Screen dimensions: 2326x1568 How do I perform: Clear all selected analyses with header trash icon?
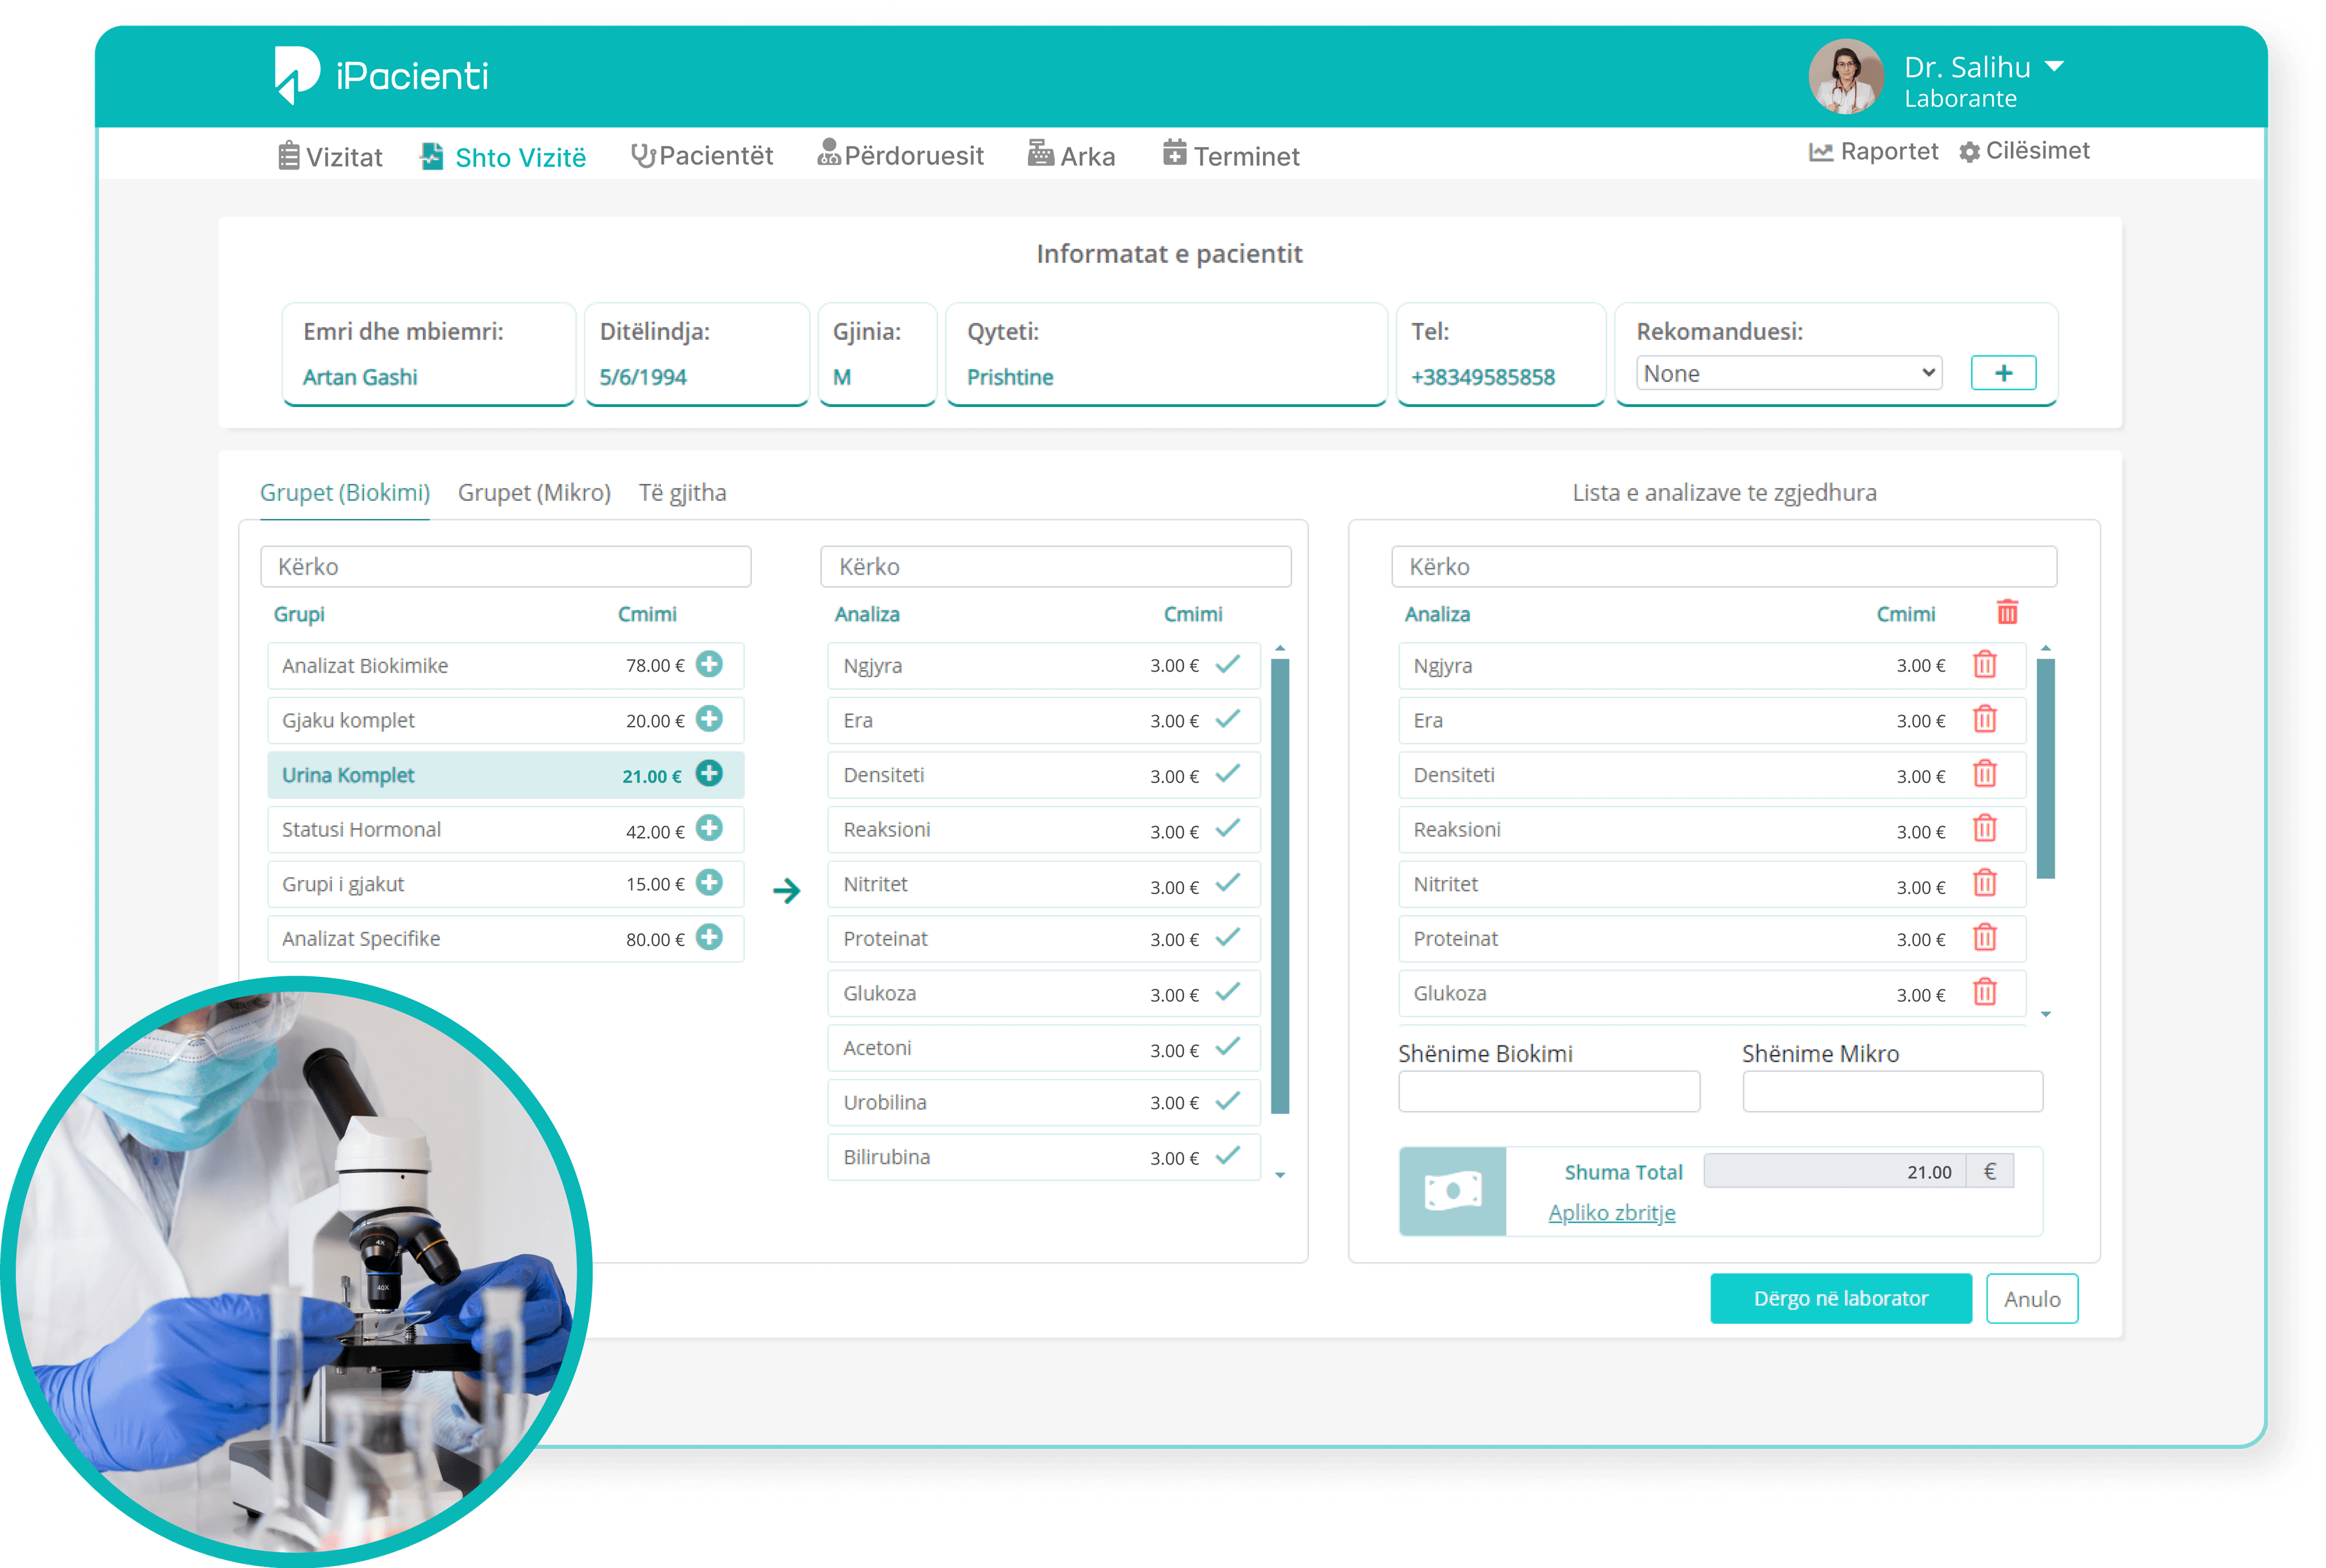click(2007, 612)
